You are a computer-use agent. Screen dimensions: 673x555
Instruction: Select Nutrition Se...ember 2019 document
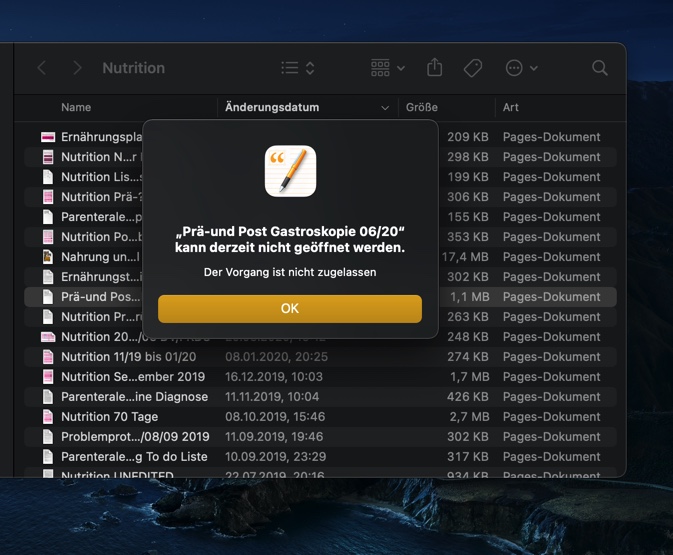132,377
